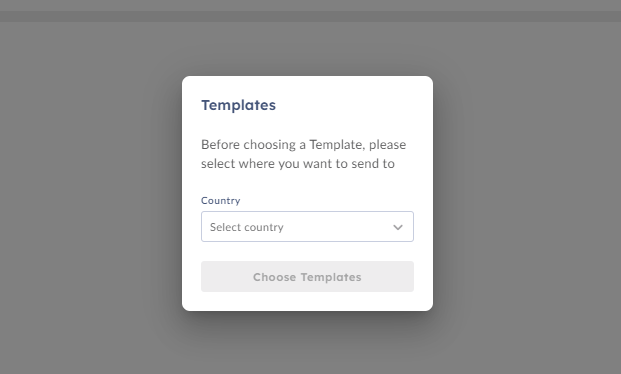Click the dimmed area above the Templates dialog

coord(307,48)
